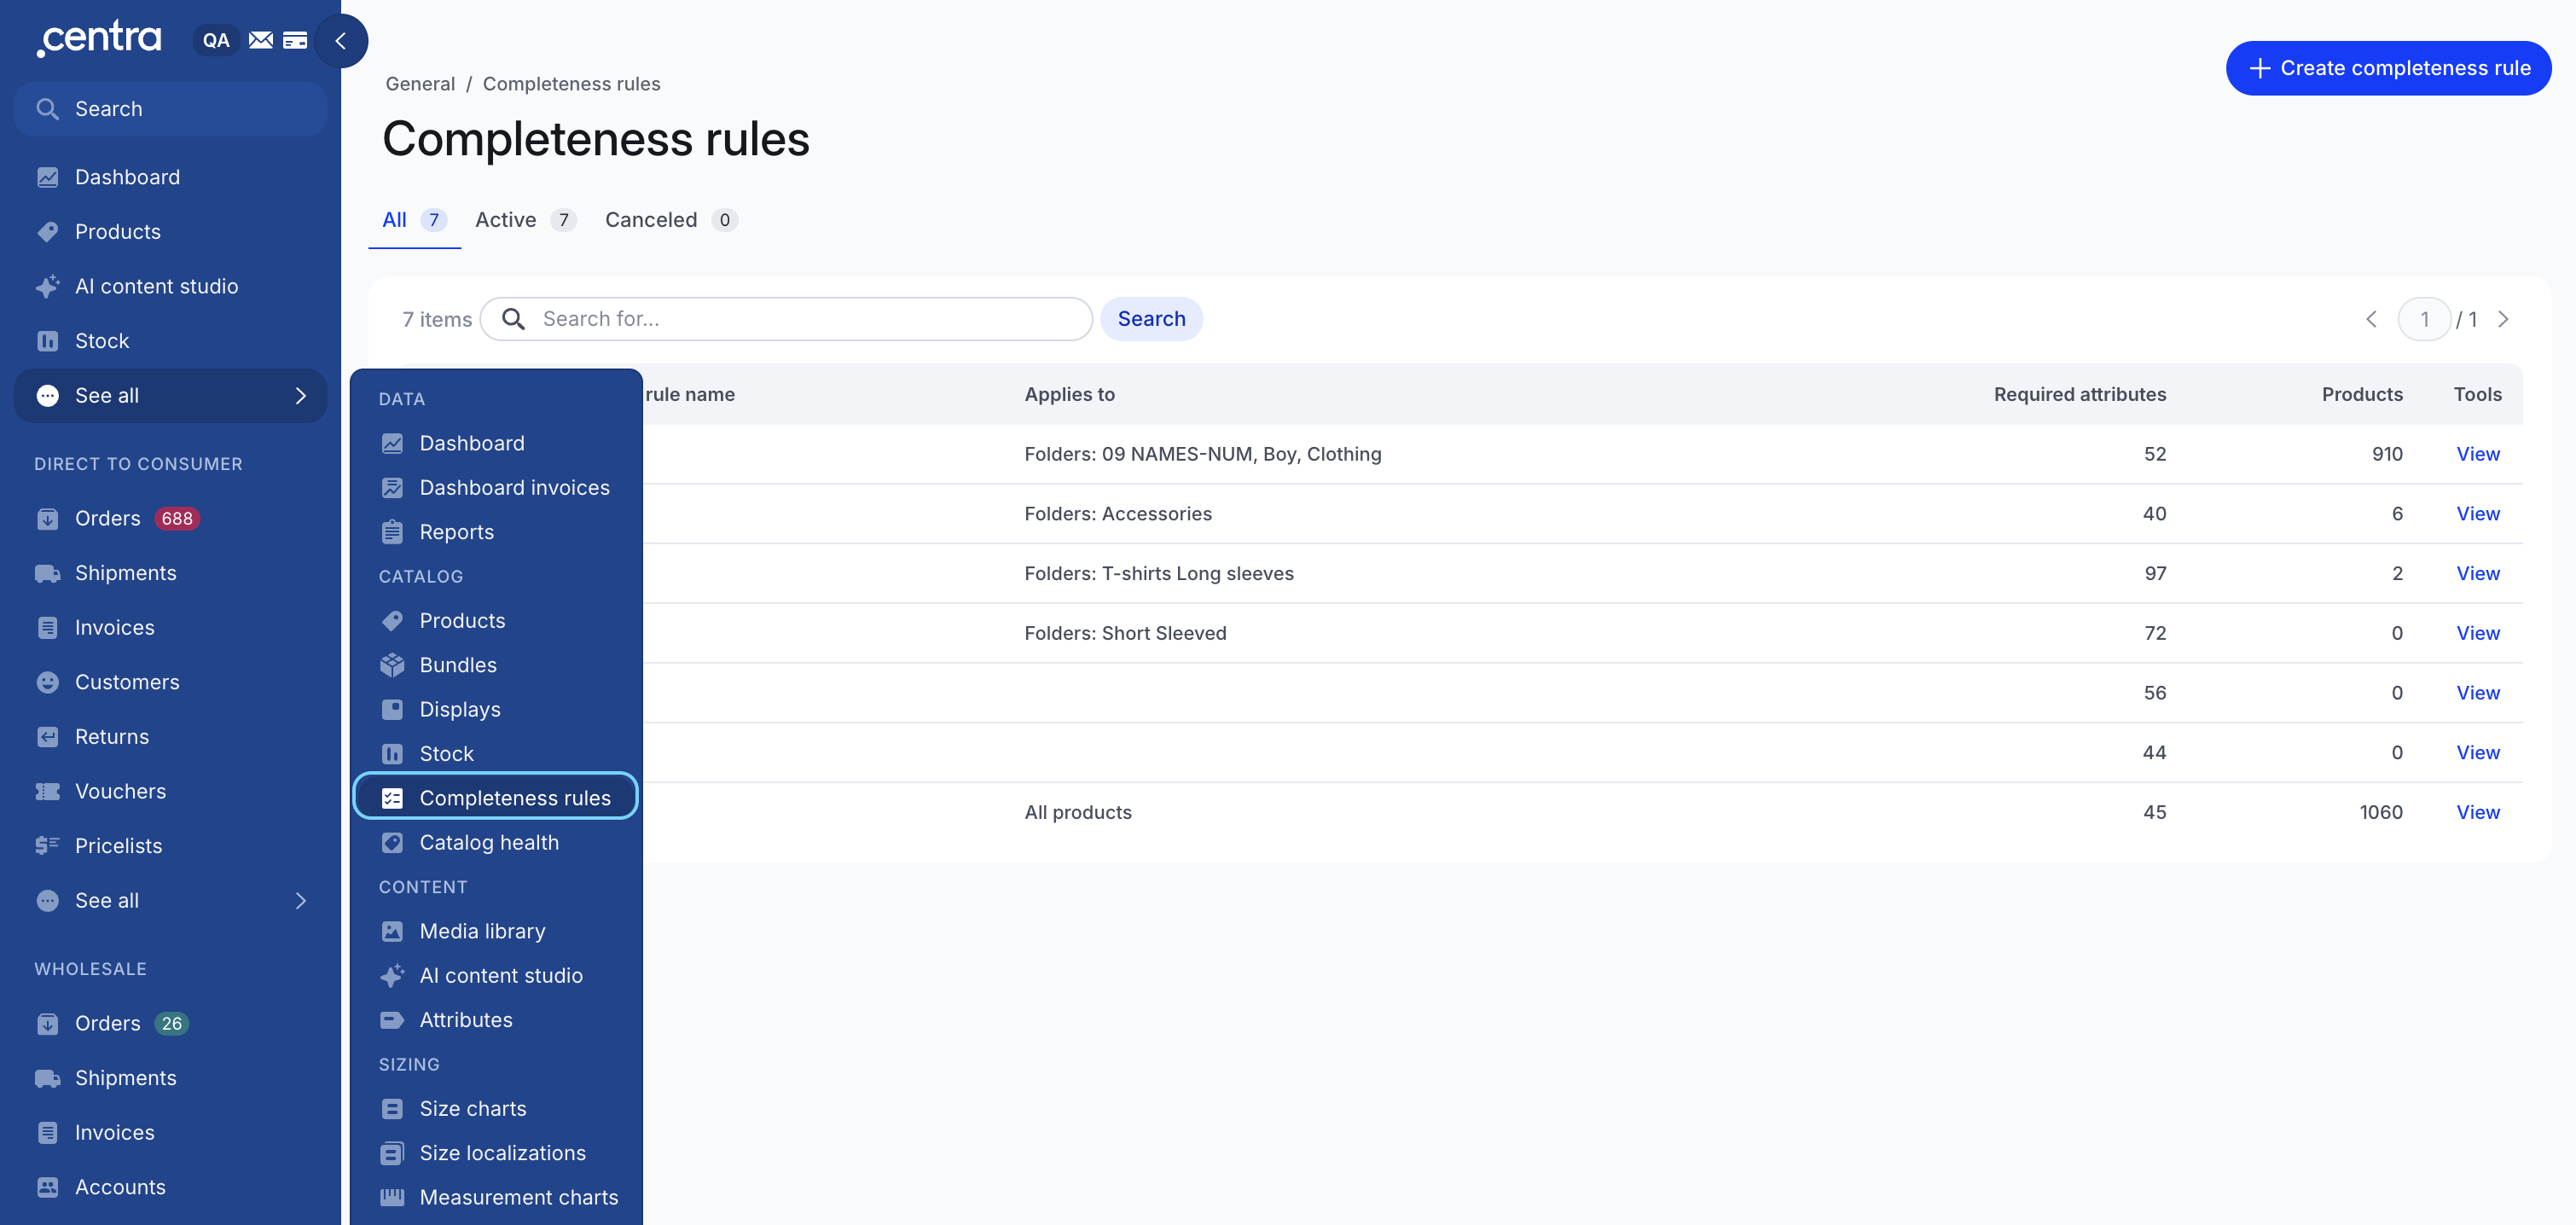Screen dimensions: 2576x1225
Task: Open Reports in the Data section
Action: [x=496, y=532]
